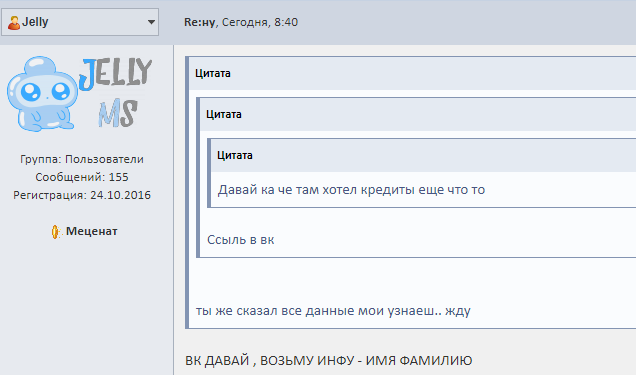Screen dimensions: 636x375
Task: Click the Цитата header above 'Давай ка че там'
Action: coord(234,155)
